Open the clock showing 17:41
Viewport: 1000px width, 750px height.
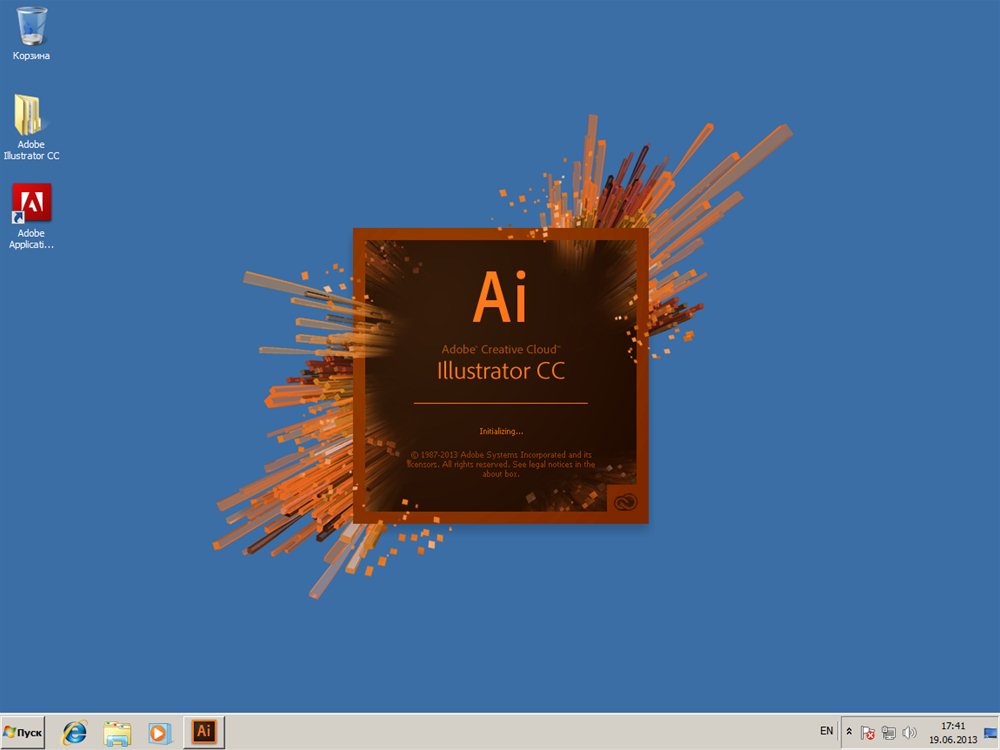click(x=952, y=732)
